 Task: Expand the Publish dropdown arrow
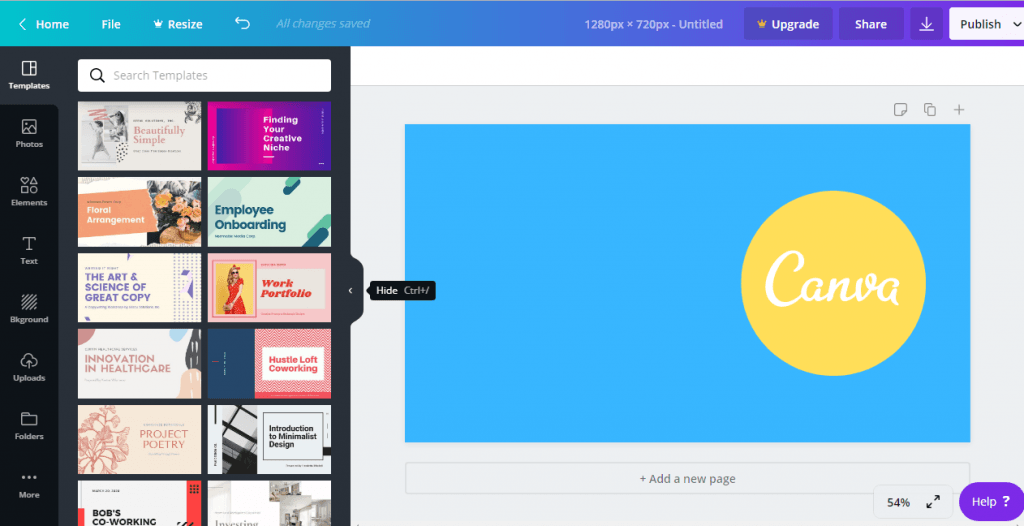pos(1016,24)
